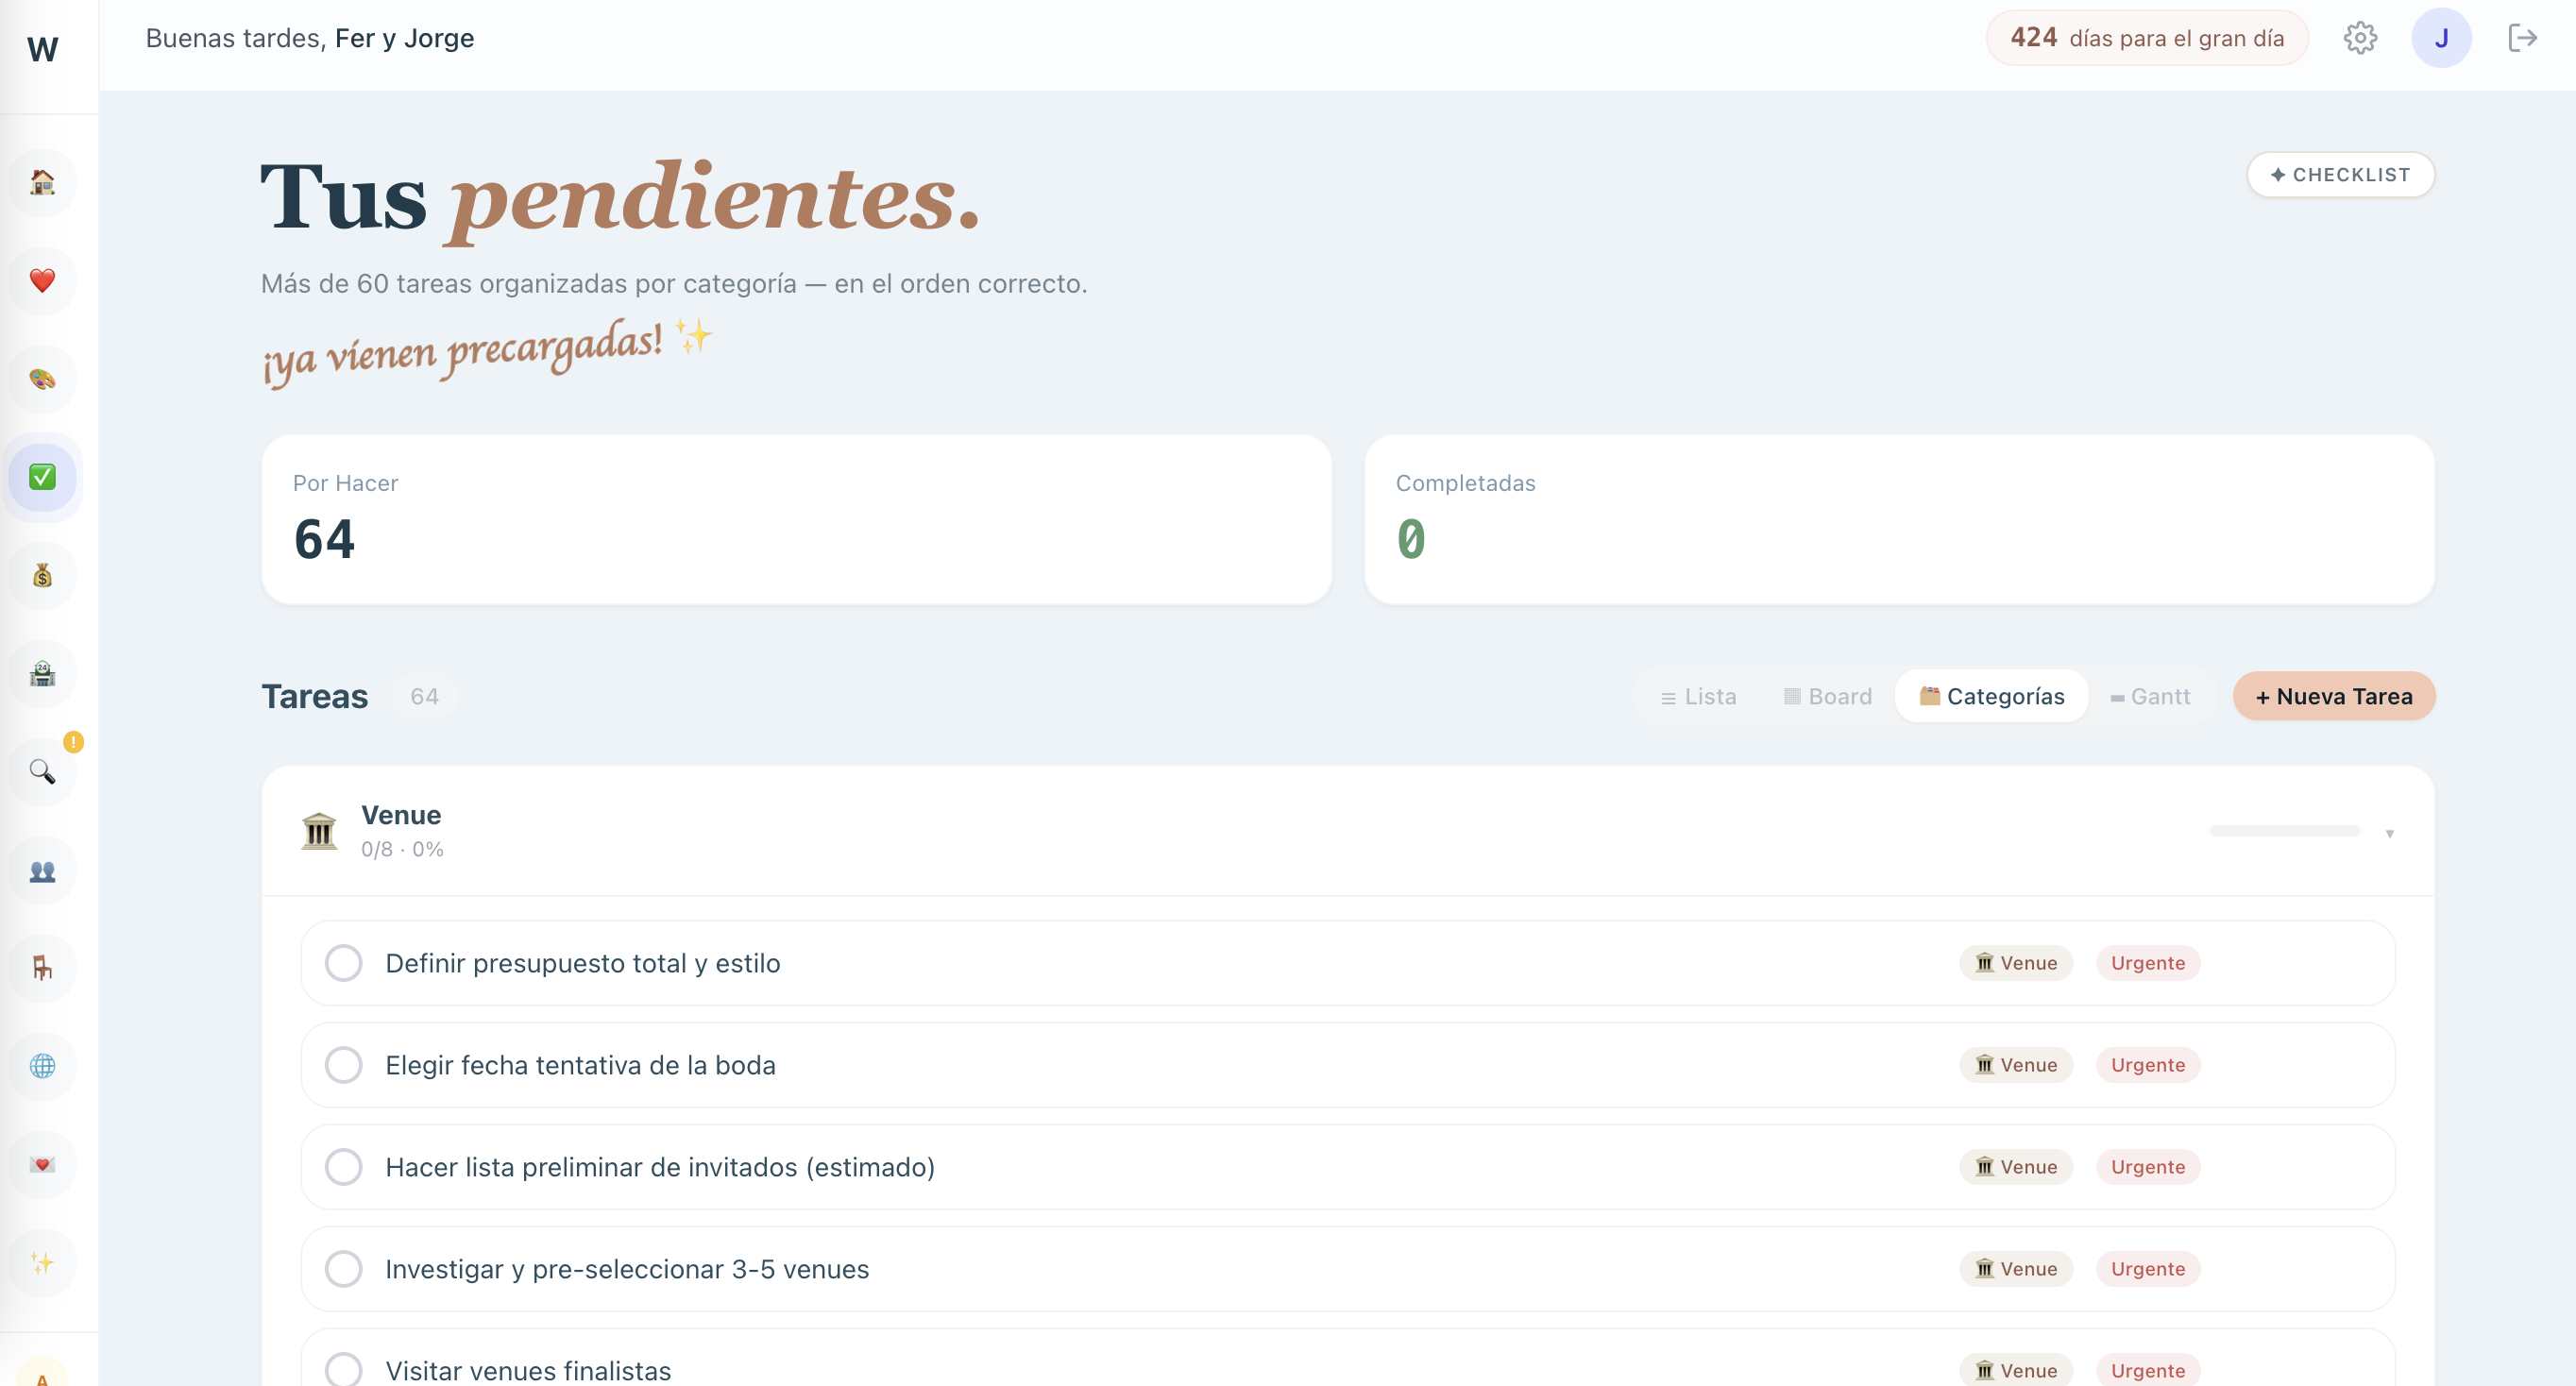The image size is (2576, 1386).
Task: Collapse the Venue category arrow
Action: [2389, 833]
